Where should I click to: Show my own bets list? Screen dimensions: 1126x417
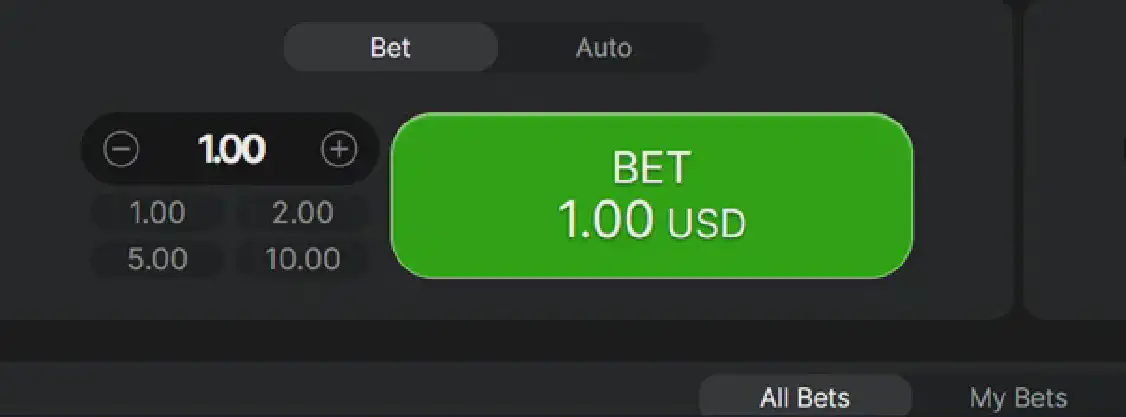(x=1018, y=397)
